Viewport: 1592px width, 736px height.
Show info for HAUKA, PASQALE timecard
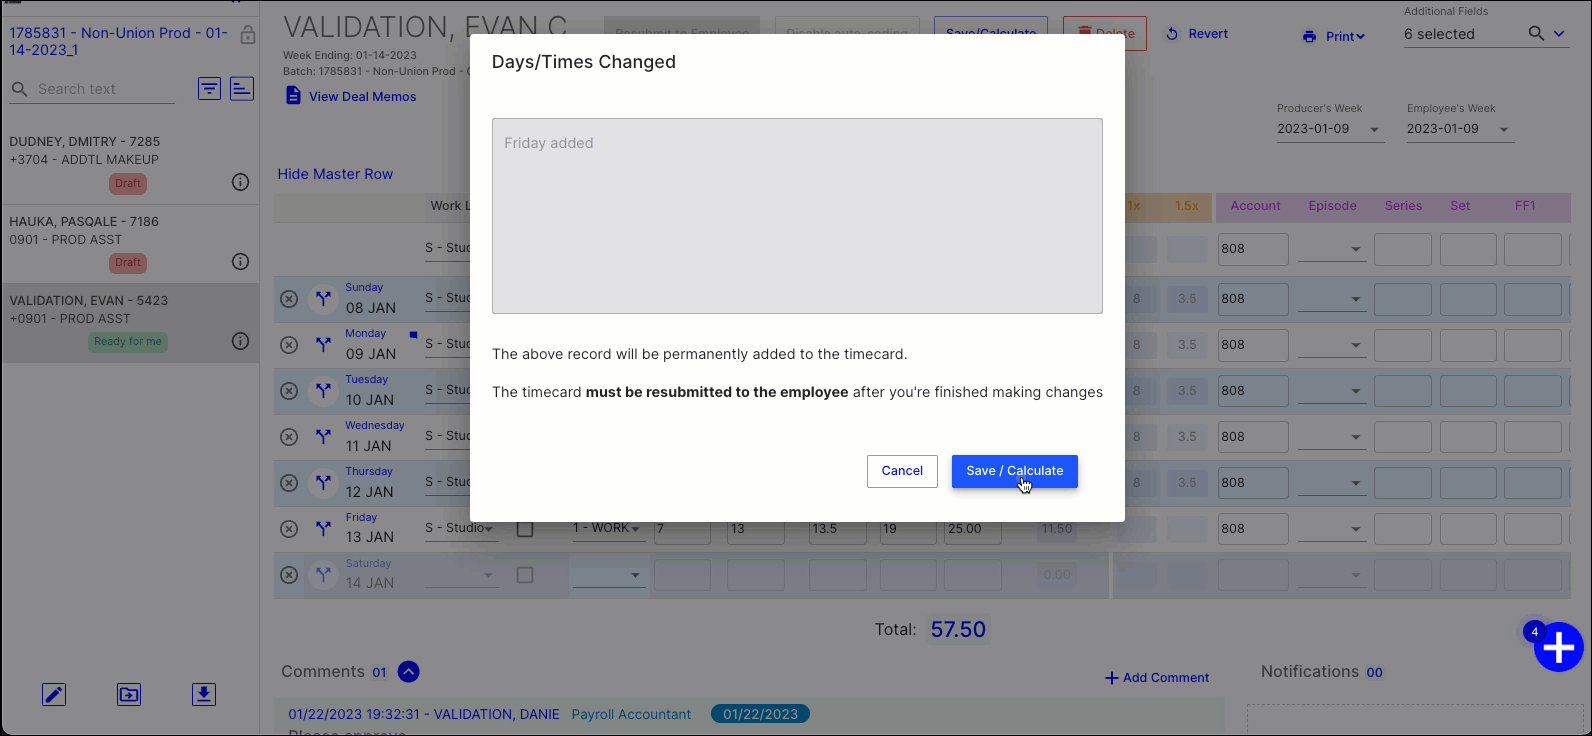(x=241, y=261)
